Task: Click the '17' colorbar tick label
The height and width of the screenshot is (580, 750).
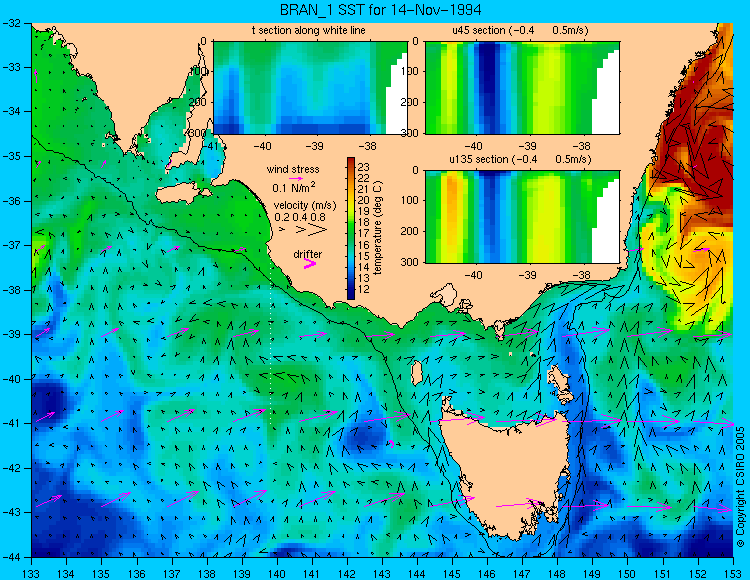Action: click(364, 234)
